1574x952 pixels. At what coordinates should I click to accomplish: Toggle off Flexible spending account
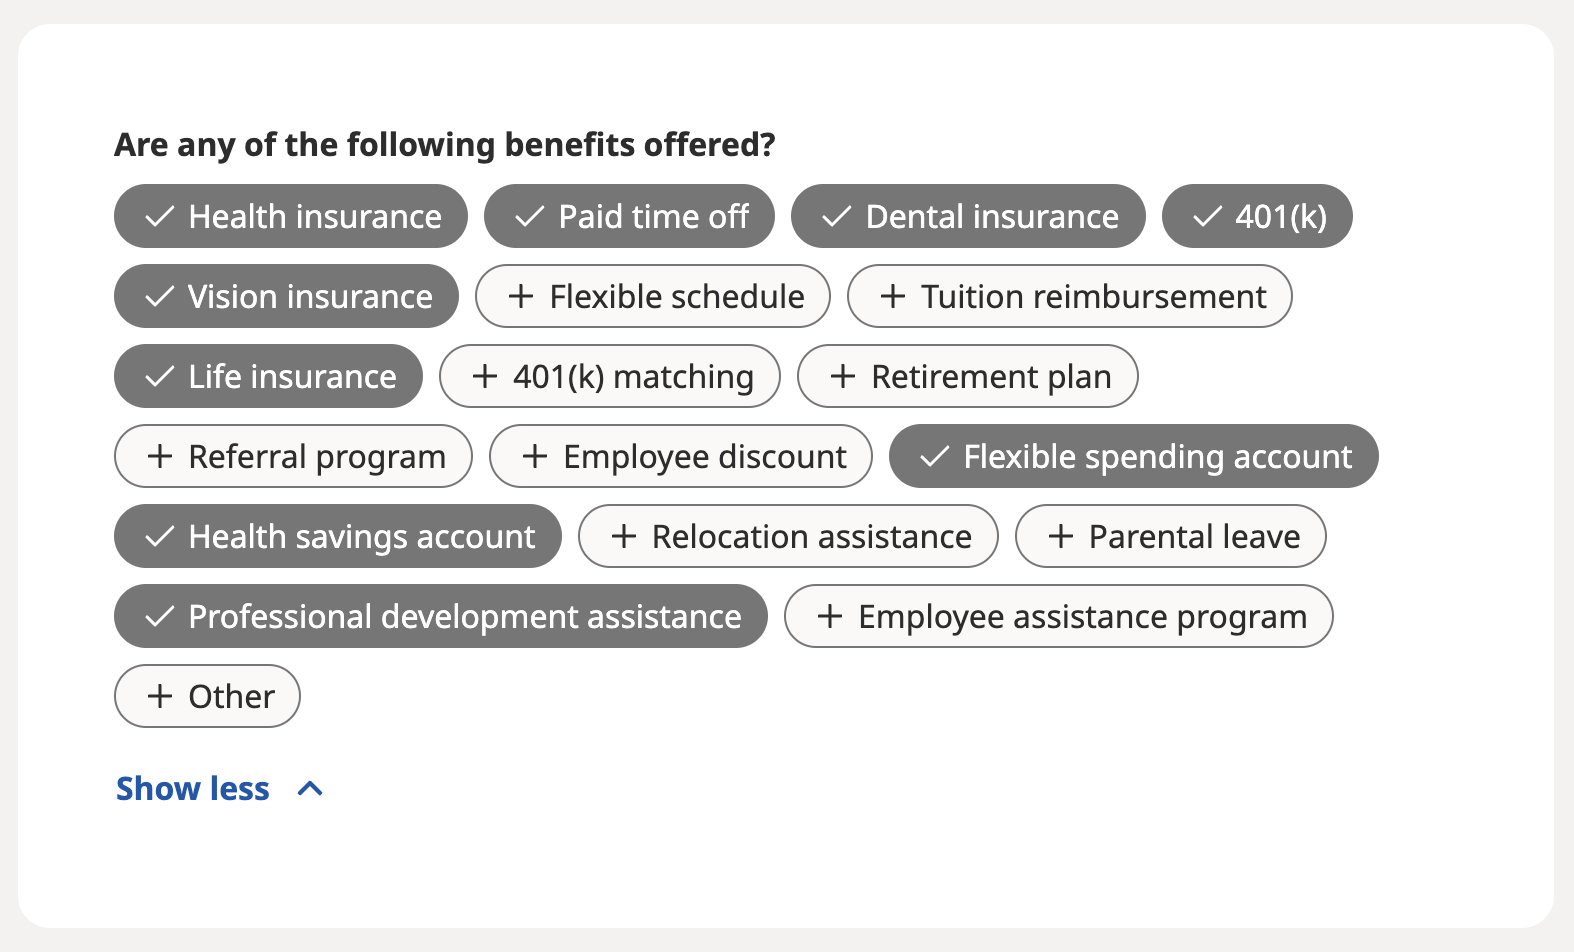pyautogui.click(x=1135, y=456)
